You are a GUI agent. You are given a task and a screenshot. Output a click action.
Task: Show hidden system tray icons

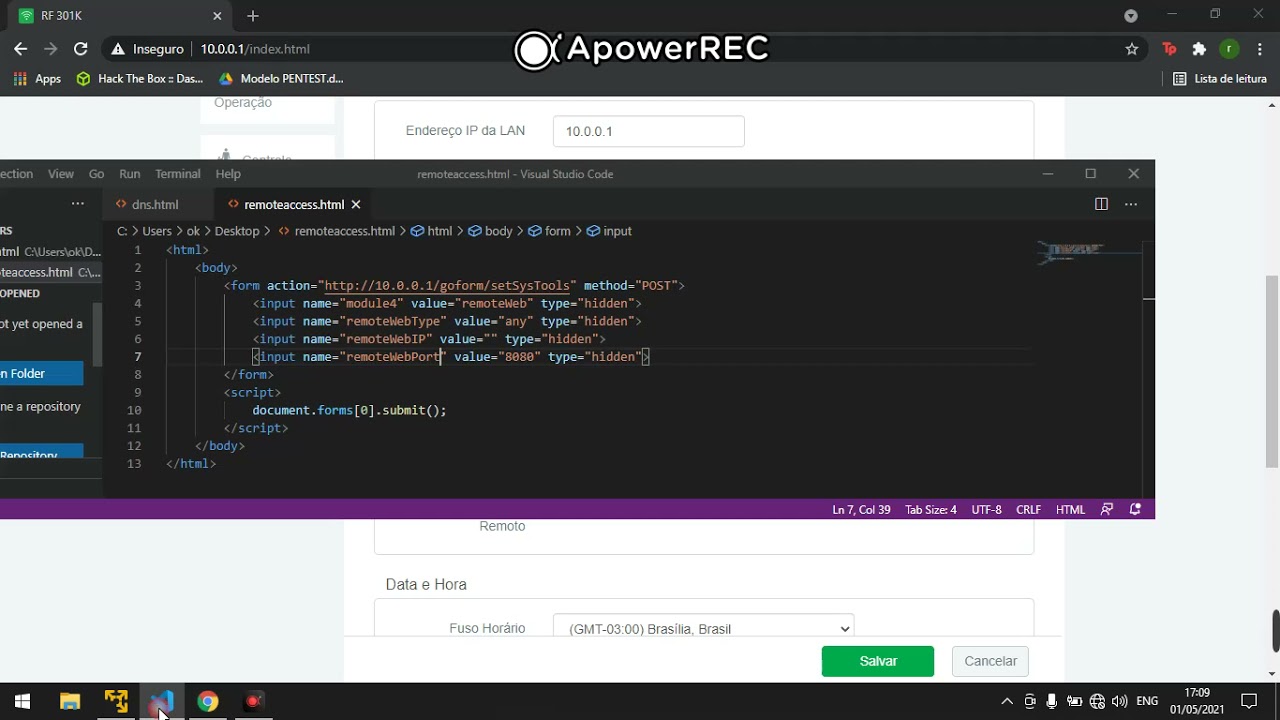(1007, 701)
